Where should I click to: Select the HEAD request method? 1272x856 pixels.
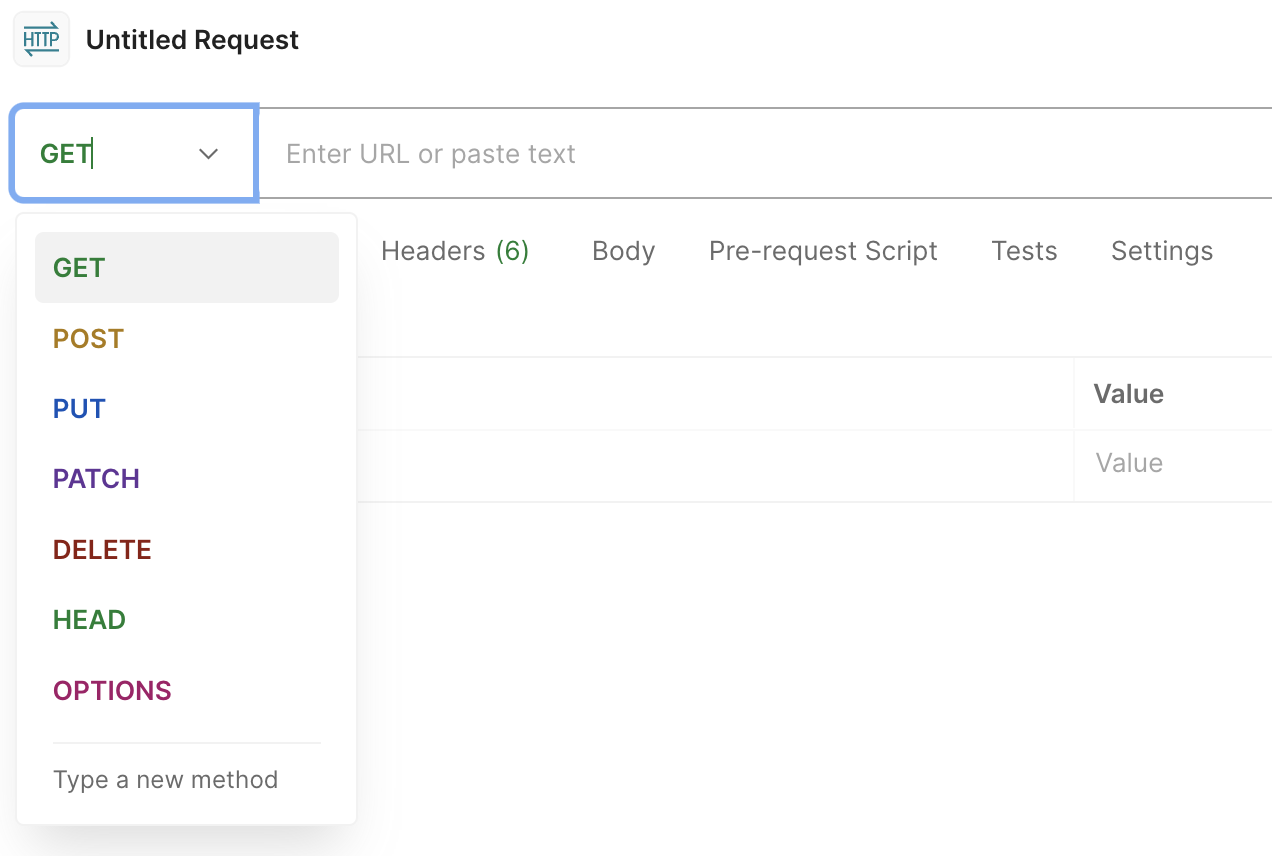89,619
